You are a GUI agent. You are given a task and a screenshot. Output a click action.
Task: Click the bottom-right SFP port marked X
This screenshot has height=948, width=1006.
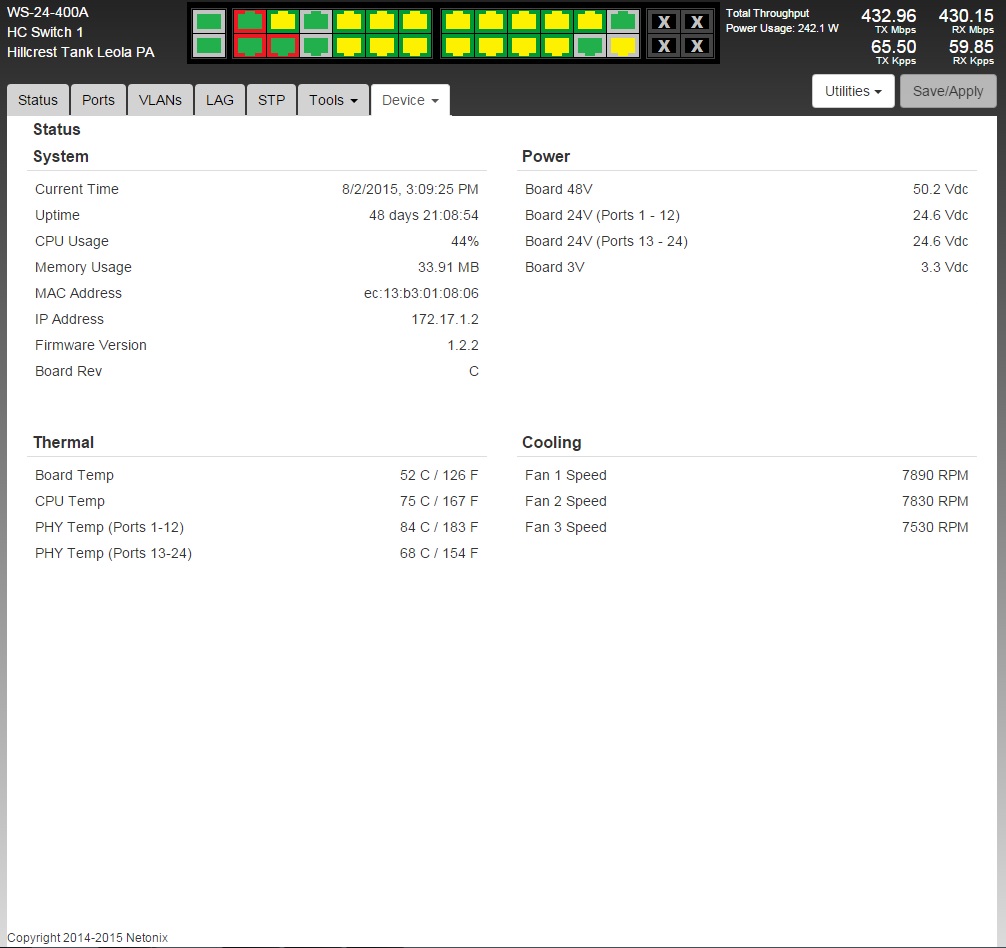click(697, 46)
